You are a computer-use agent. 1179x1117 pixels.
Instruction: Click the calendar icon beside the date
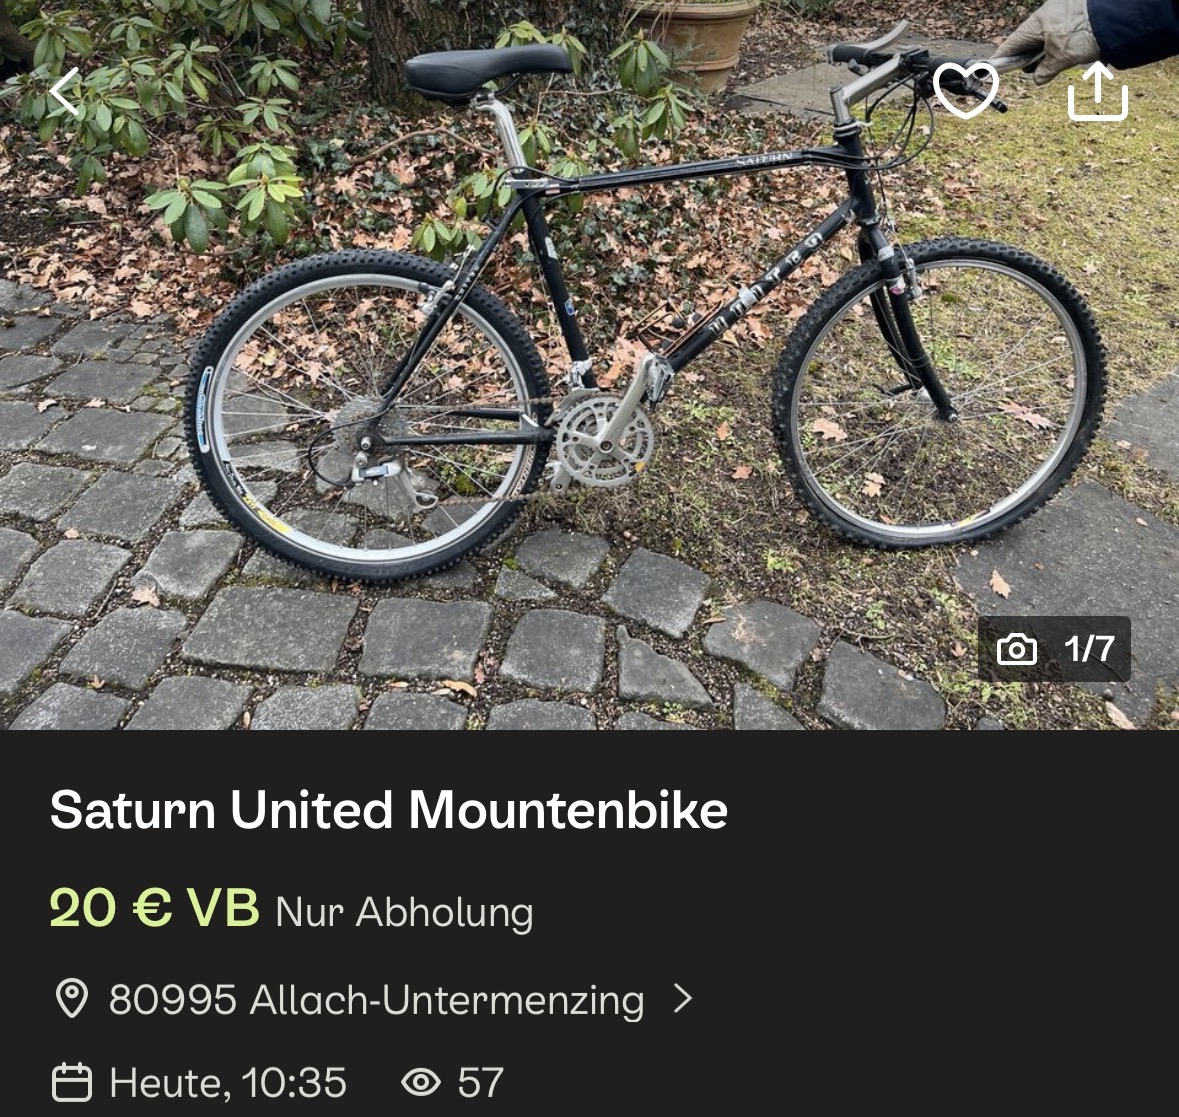coord(71,1082)
